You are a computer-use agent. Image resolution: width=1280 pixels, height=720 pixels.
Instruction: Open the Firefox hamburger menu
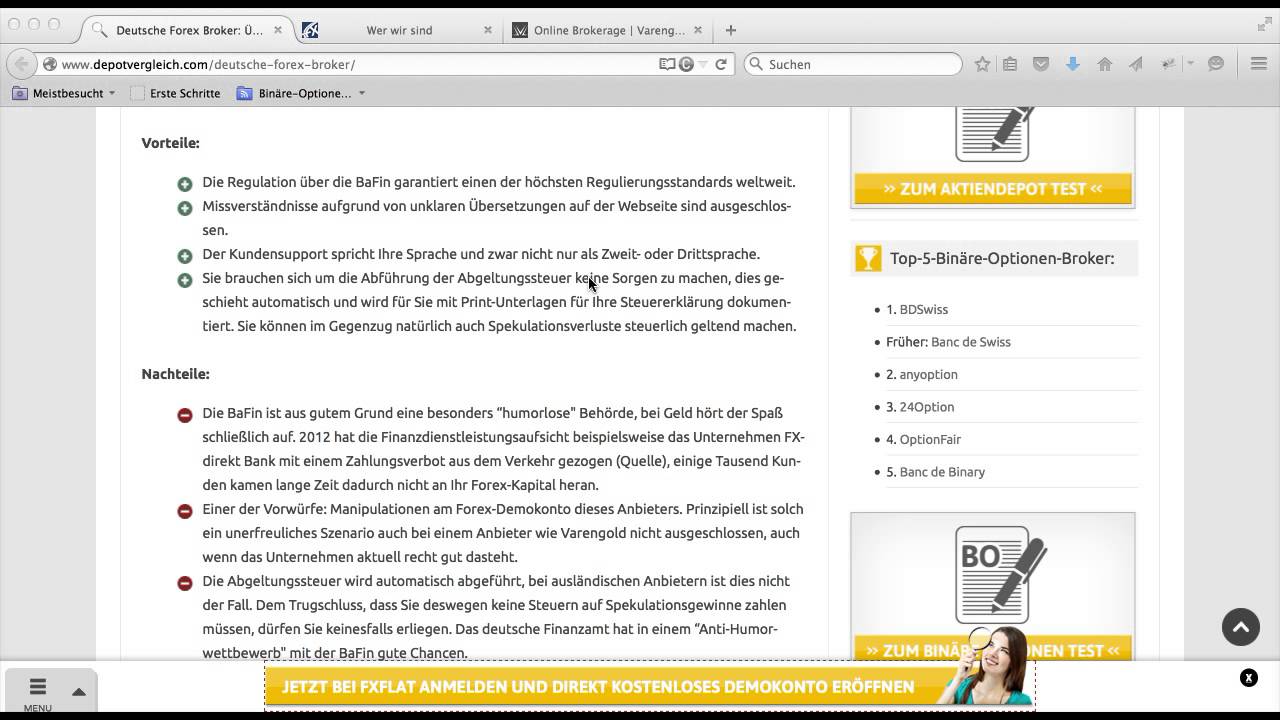1259,64
